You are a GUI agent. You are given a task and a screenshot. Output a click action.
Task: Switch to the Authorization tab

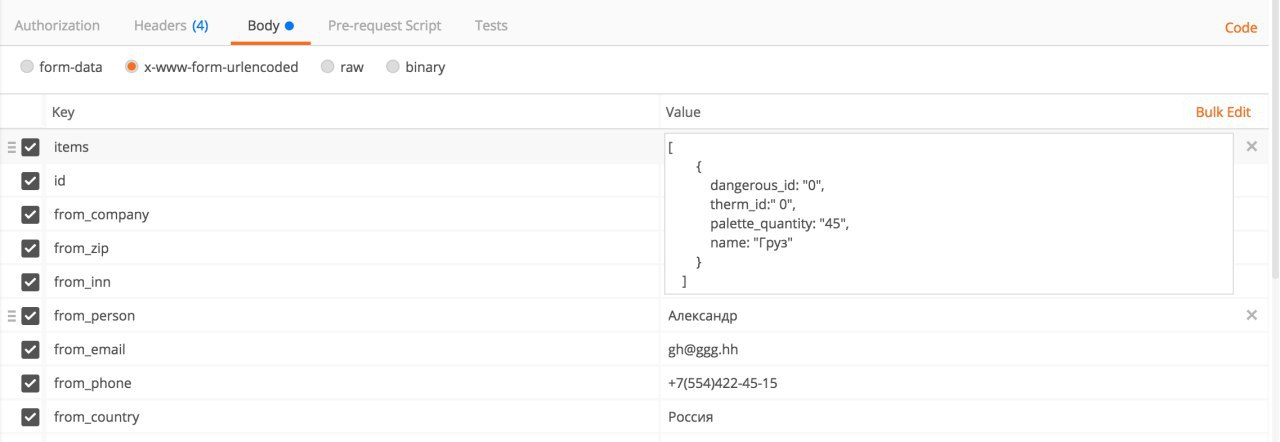point(57,25)
